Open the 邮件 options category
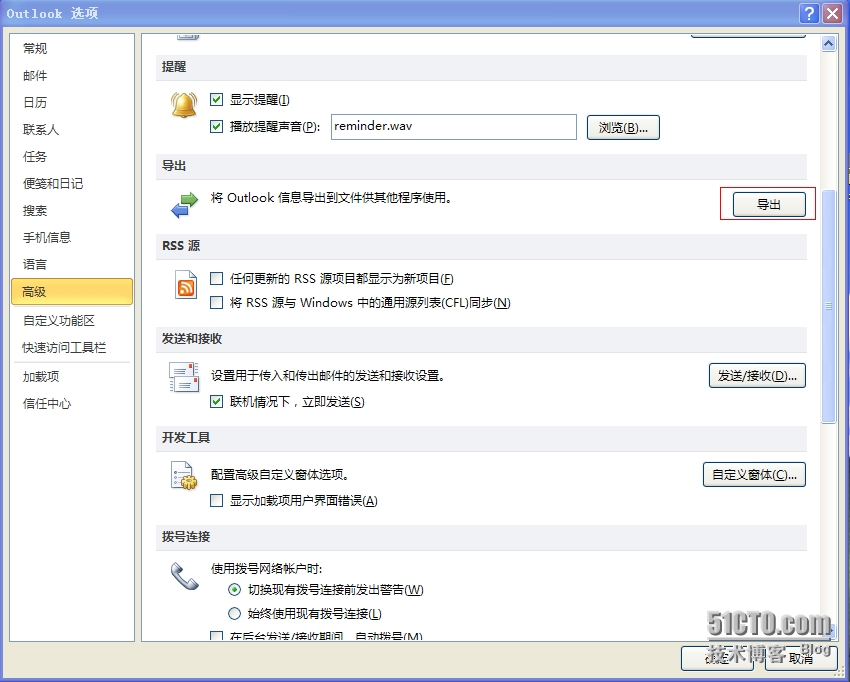This screenshot has width=850, height=682. (x=72, y=75)
